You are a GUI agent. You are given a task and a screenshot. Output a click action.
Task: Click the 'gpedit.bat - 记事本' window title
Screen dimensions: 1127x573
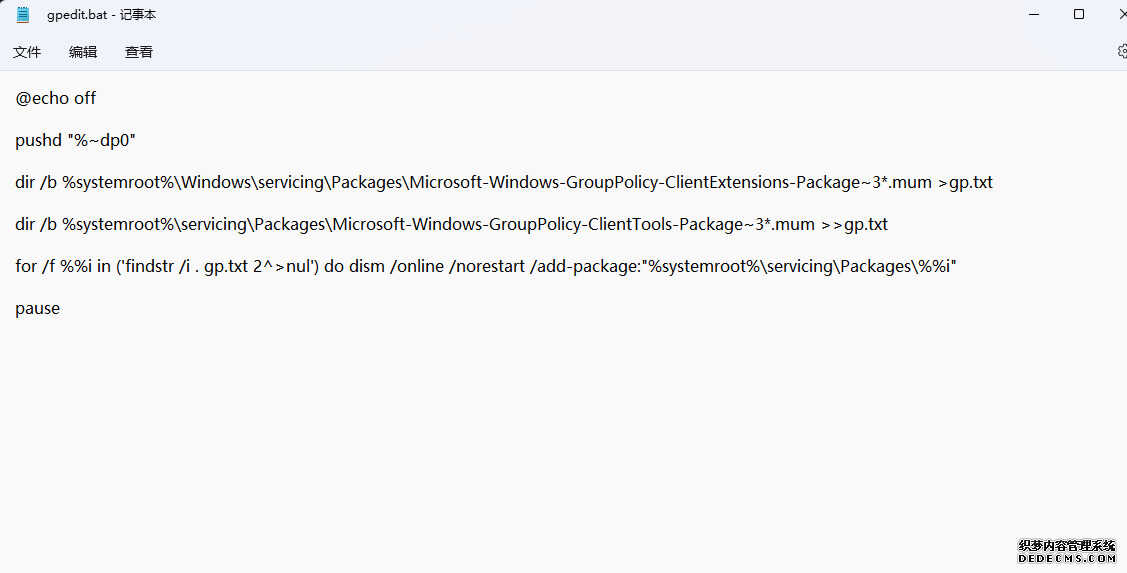(101, 15)
